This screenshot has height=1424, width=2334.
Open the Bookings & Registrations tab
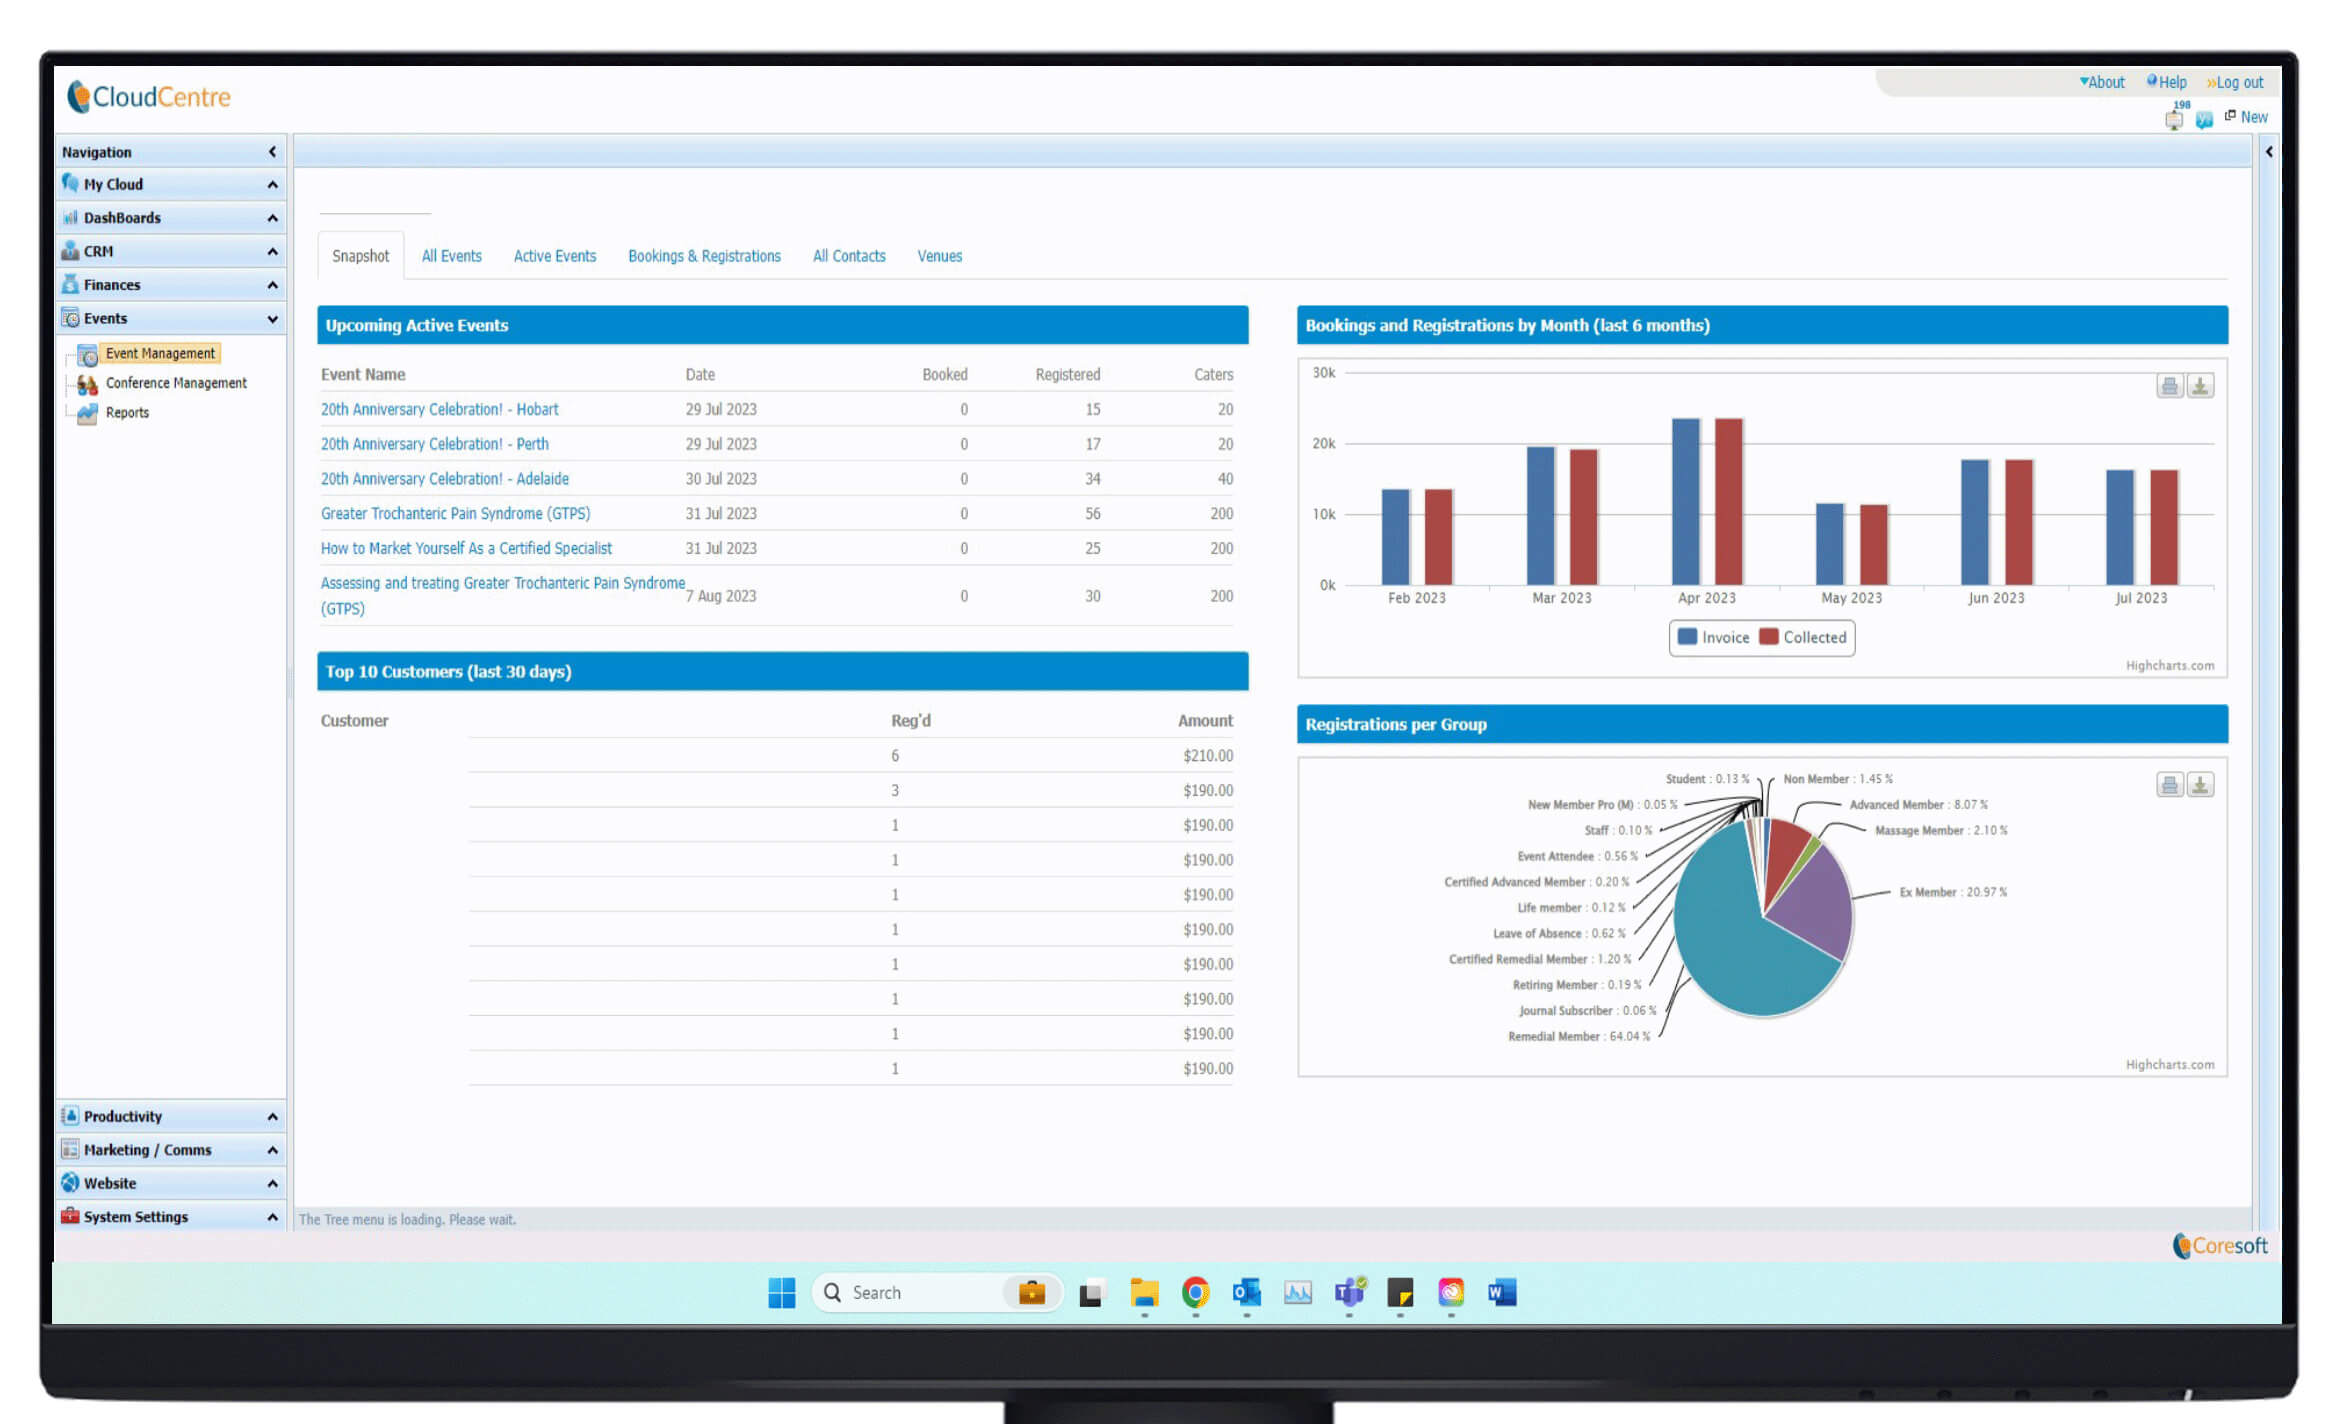pos(704,256)
